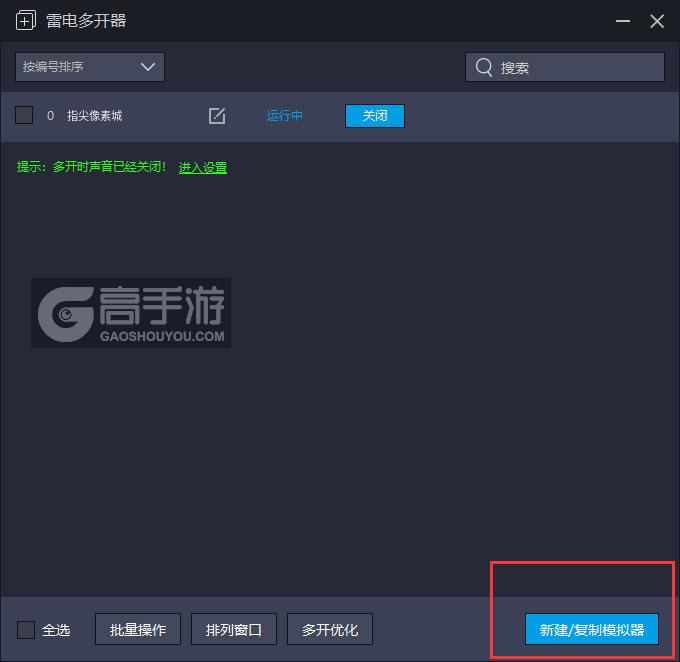The height and width of the screenshot is (662, 680).
Task: Click the multi-instance manager logo icon
Action: click(x=26, y=20)
